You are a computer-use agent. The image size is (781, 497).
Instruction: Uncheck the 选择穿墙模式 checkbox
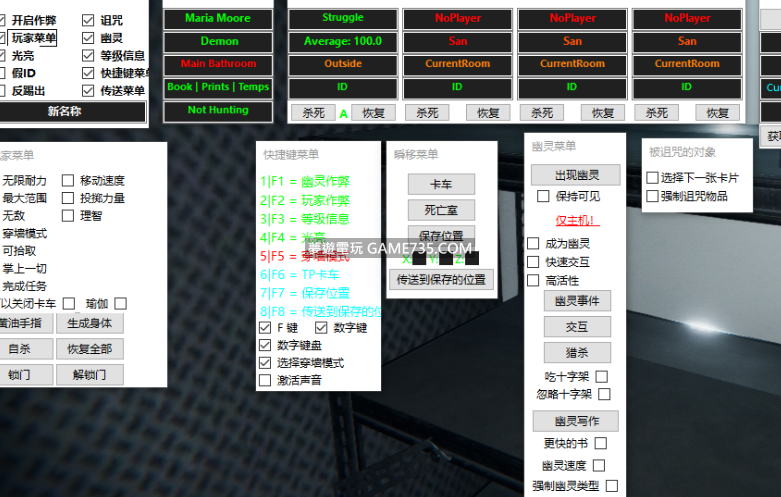[265, 363]
